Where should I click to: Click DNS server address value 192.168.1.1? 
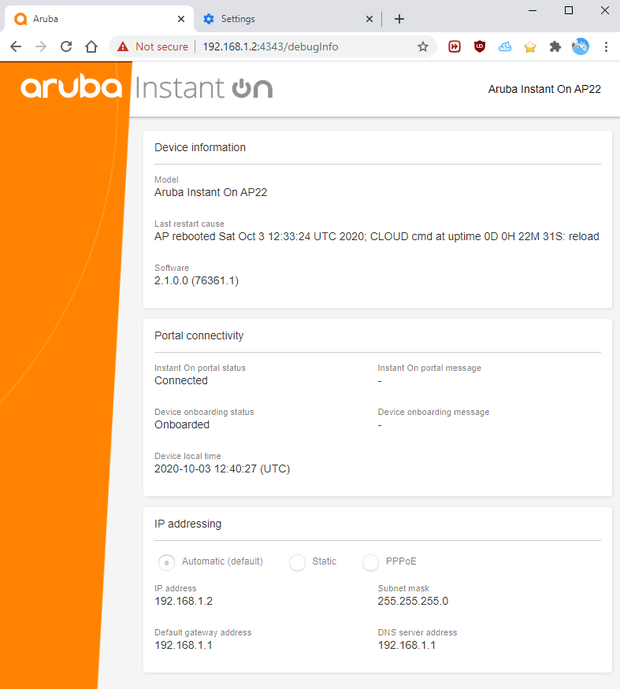tap(407, 645)
